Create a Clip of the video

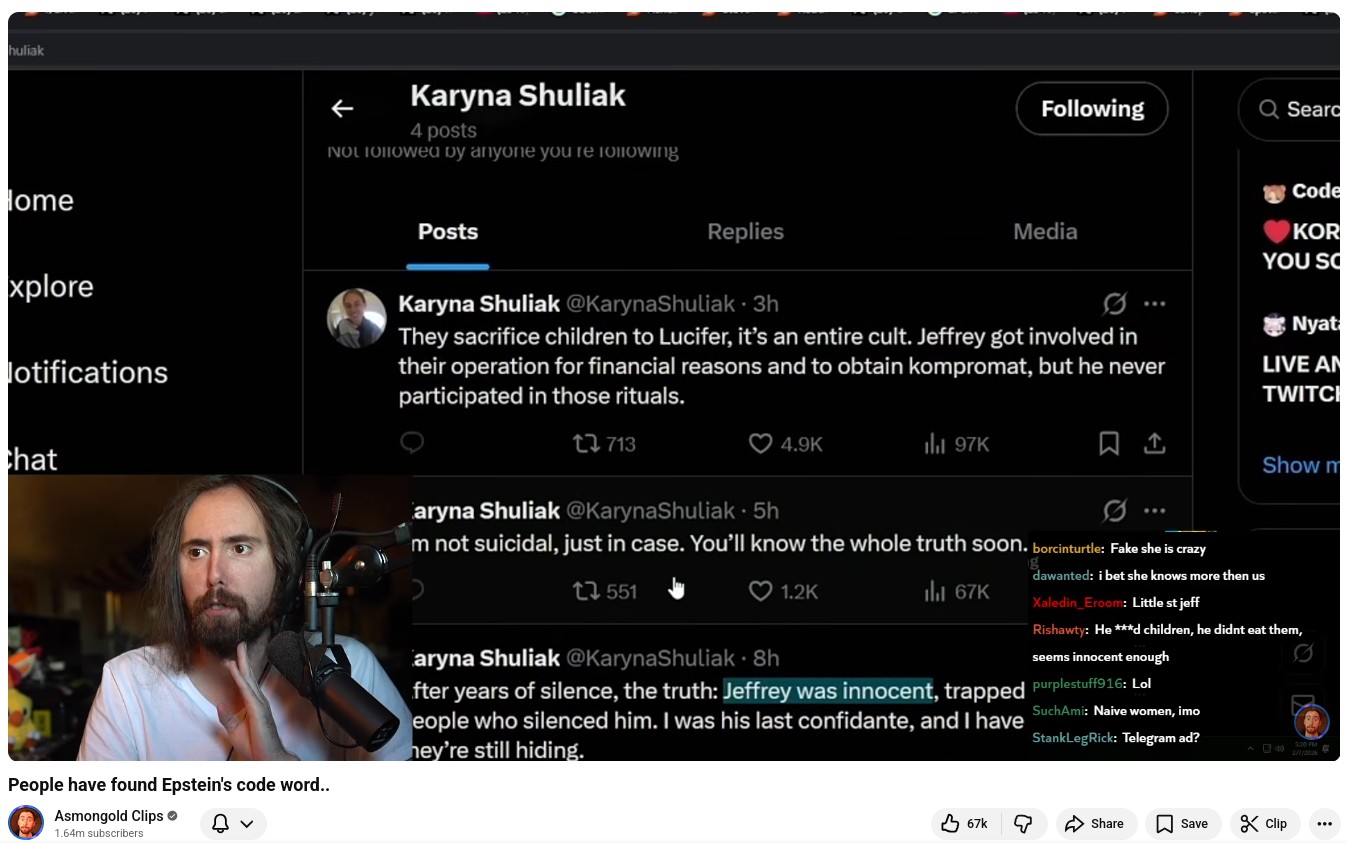(1264, 824)
